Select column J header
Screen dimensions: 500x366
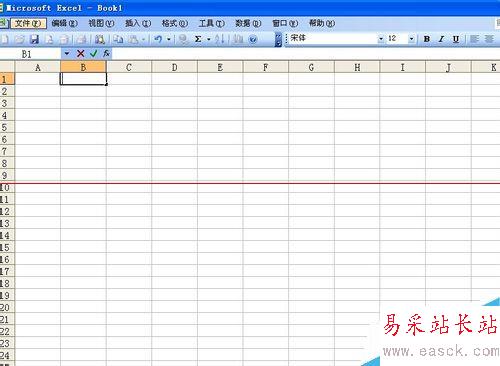[x=448, y=67]
